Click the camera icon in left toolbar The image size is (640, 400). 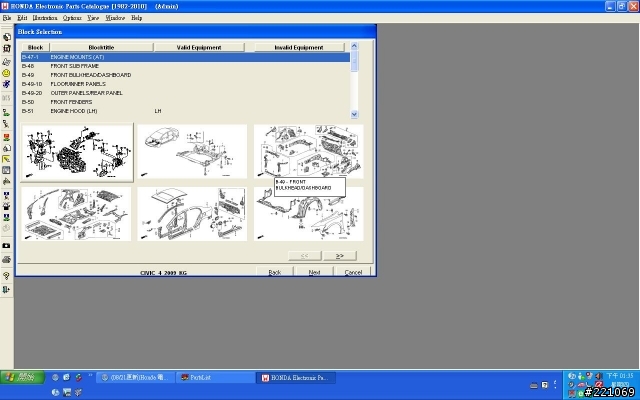point(6,246)
